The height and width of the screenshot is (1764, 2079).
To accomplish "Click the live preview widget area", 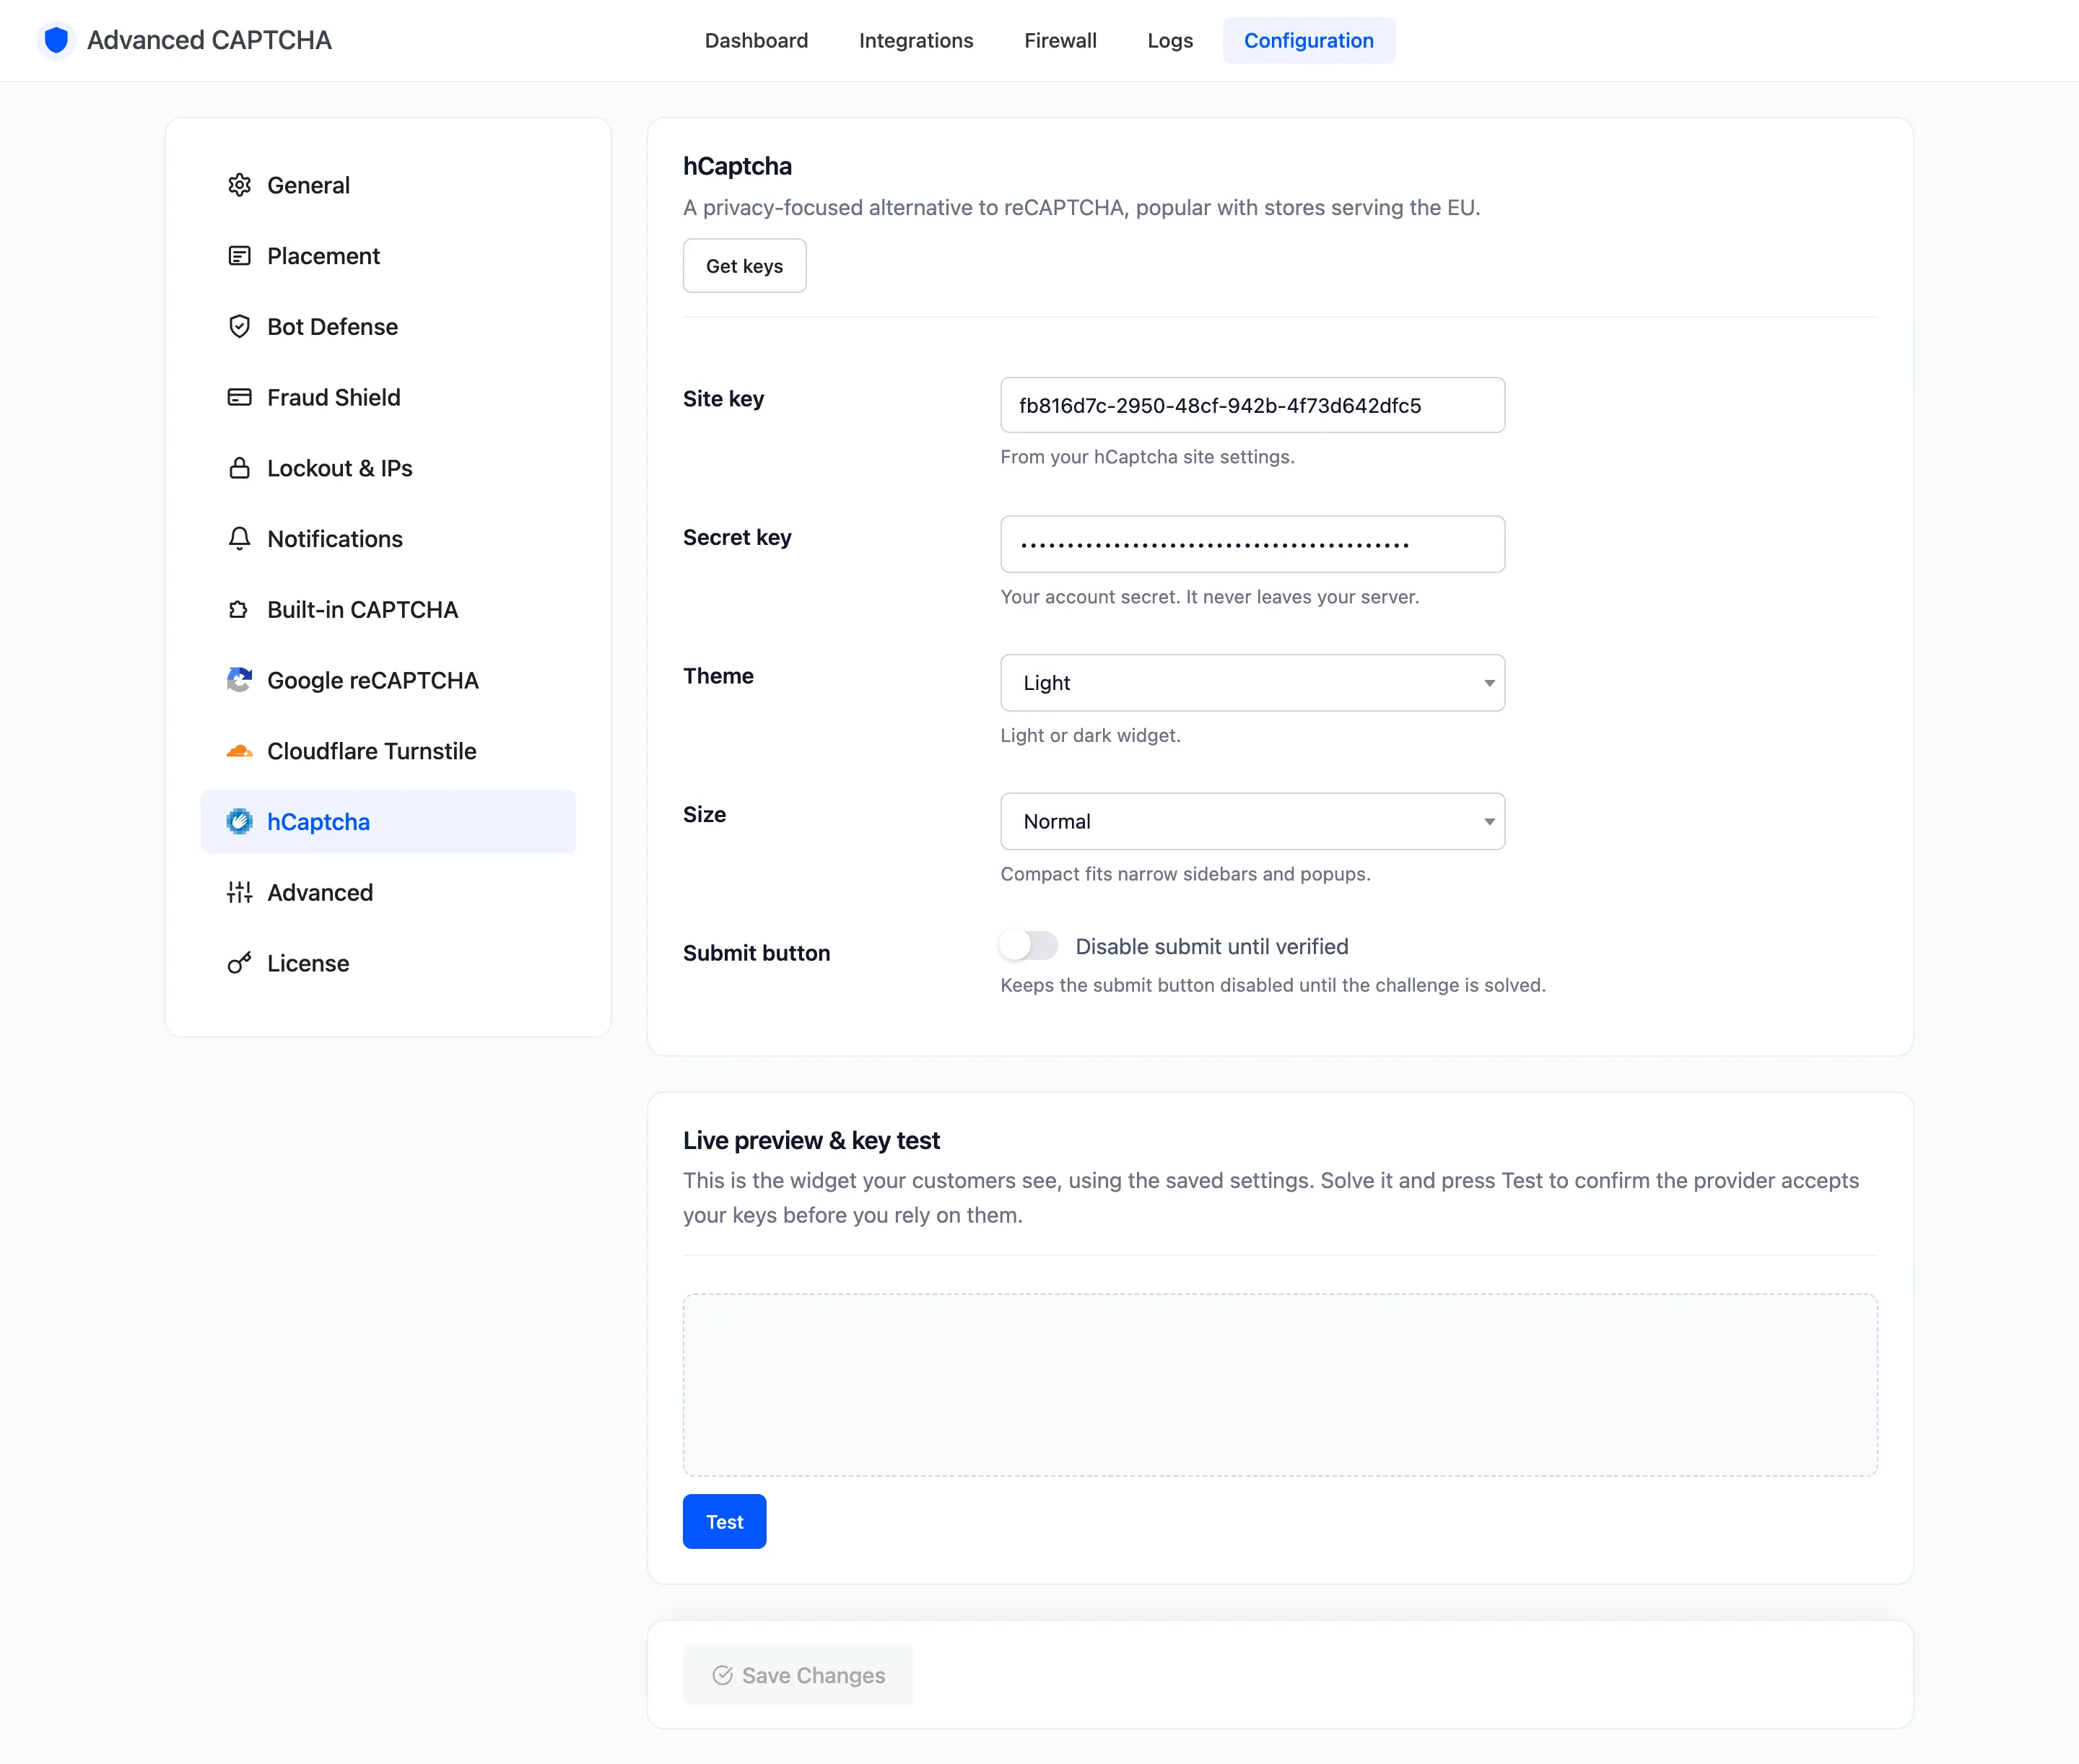I will pos(1280,1385).
